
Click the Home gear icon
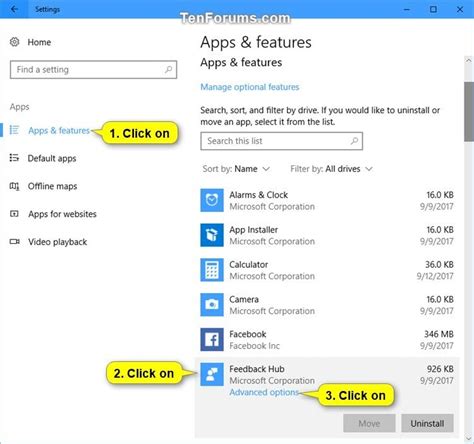pos(14,42)
